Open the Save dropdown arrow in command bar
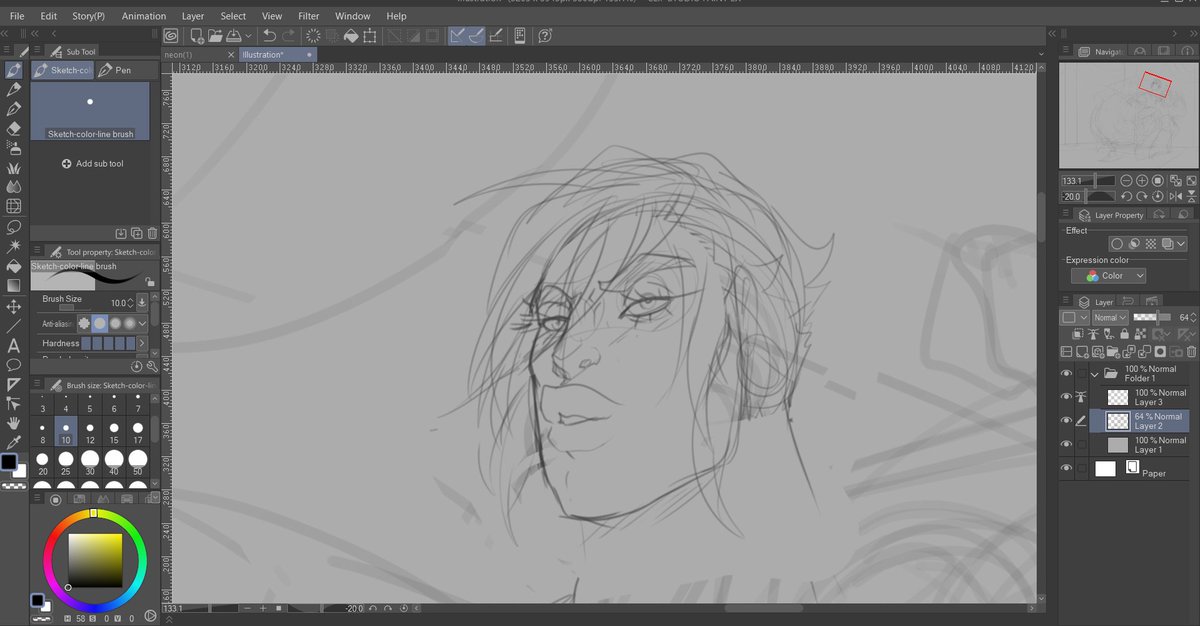 coord(248,37)
